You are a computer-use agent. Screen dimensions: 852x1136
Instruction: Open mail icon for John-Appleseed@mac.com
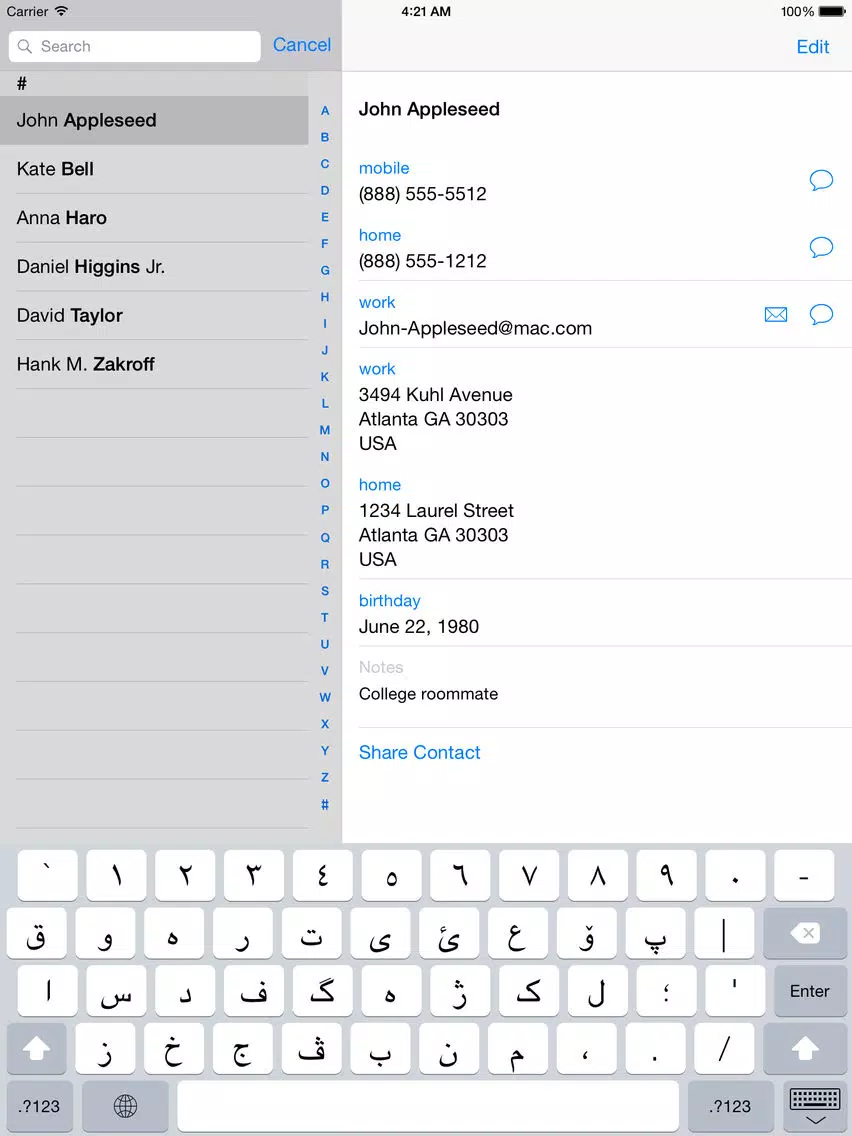tap(775, 314)
